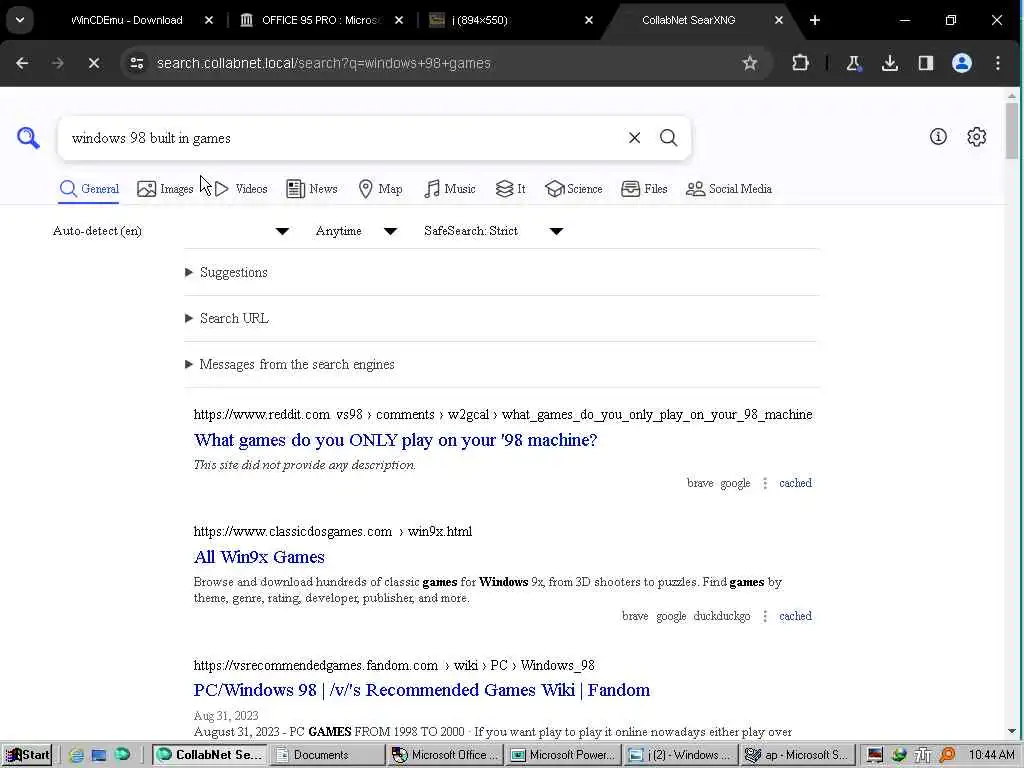1024x768 pixels.
Task: Expand the Search URL section
Action: [227, 319]
